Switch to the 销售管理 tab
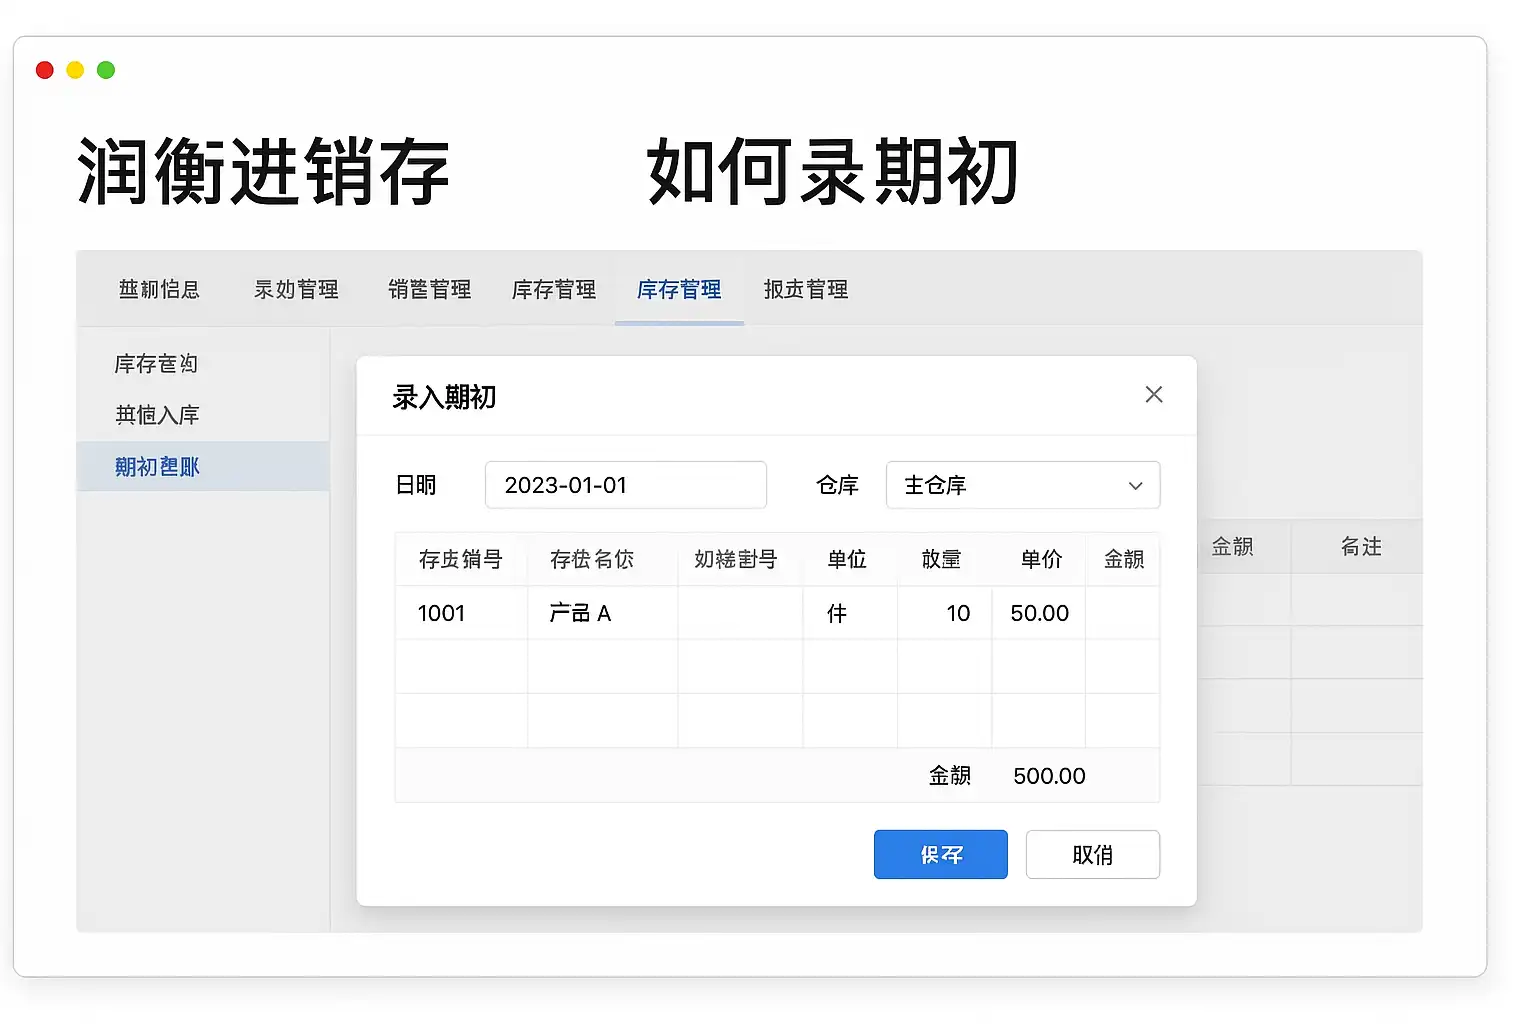 [429, 290]
